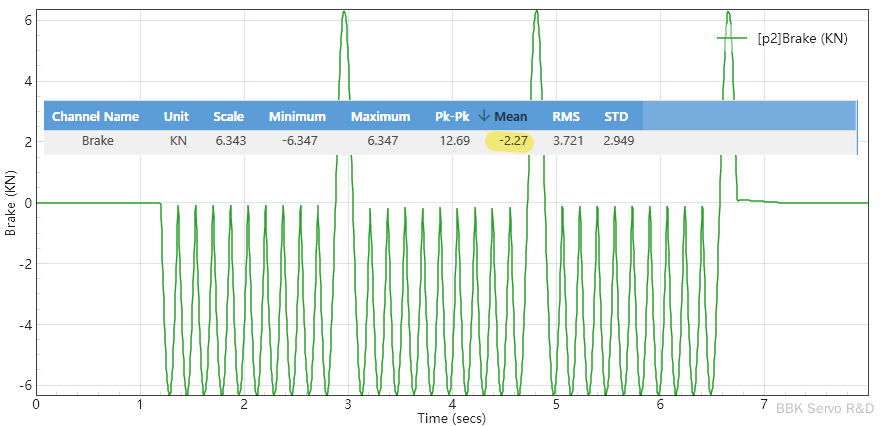884x426 pixels.
Task: Sort table by the Scale column
Action: coord(228,116)
